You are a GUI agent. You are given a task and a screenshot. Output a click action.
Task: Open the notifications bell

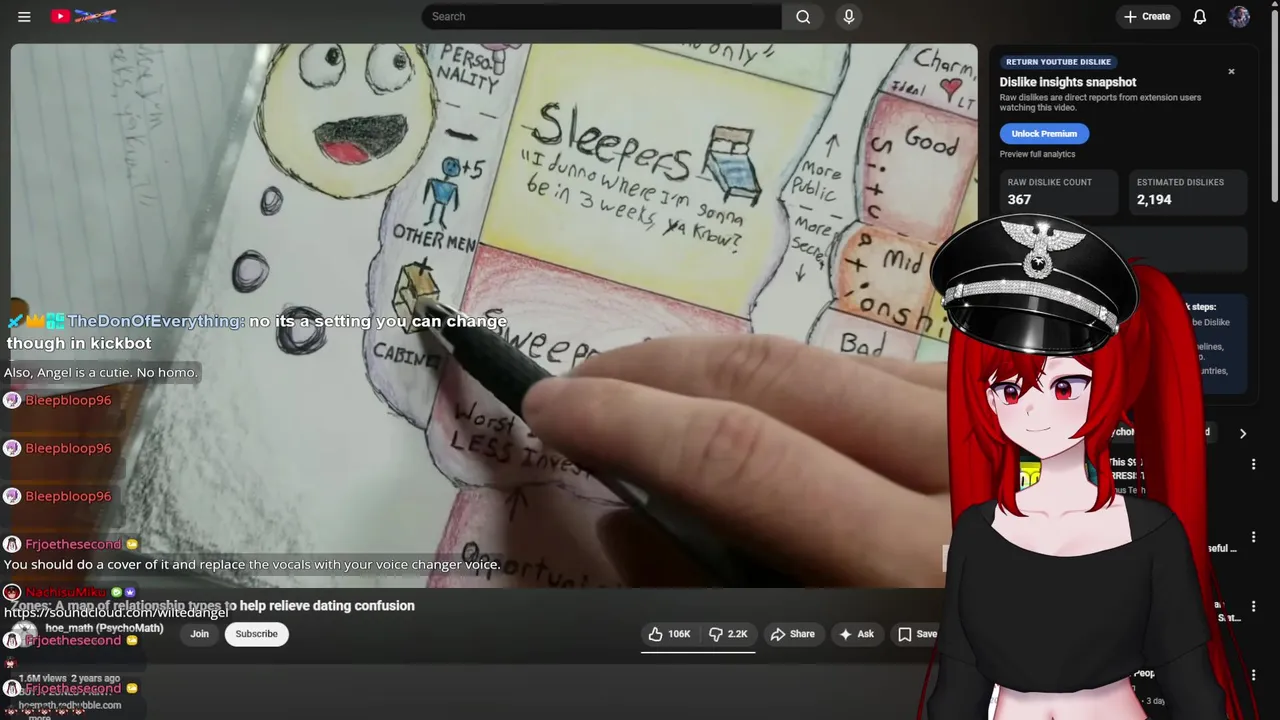click(x=1199, y=16)
